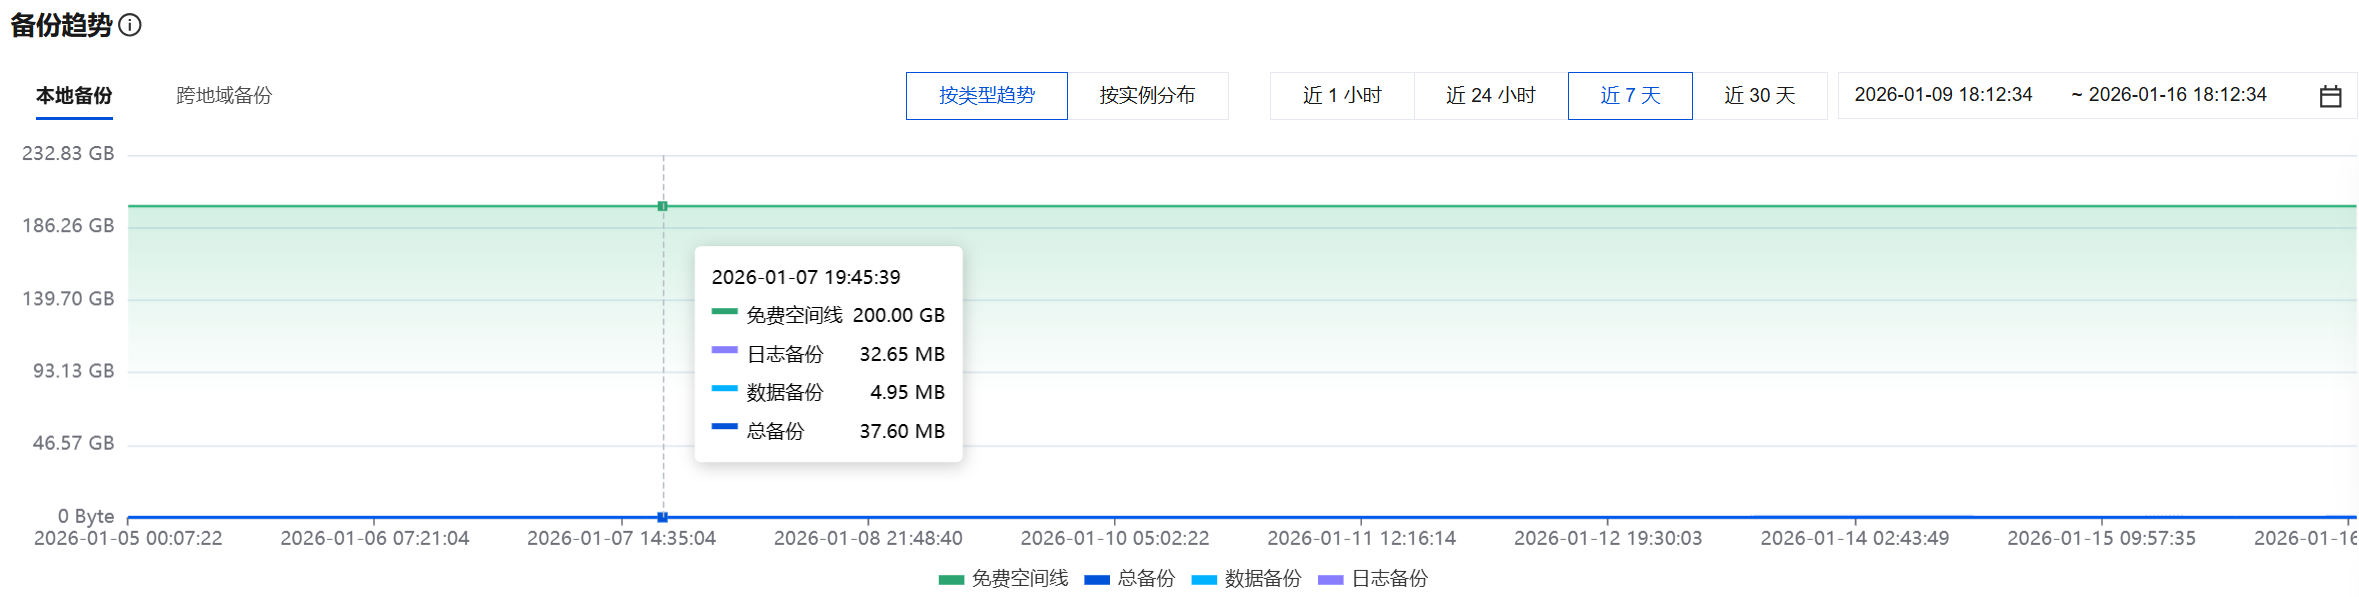This screenshot has height=597, width=2359.
Task: Click the green data point on 免费空间线
Action: click(662, 206)
